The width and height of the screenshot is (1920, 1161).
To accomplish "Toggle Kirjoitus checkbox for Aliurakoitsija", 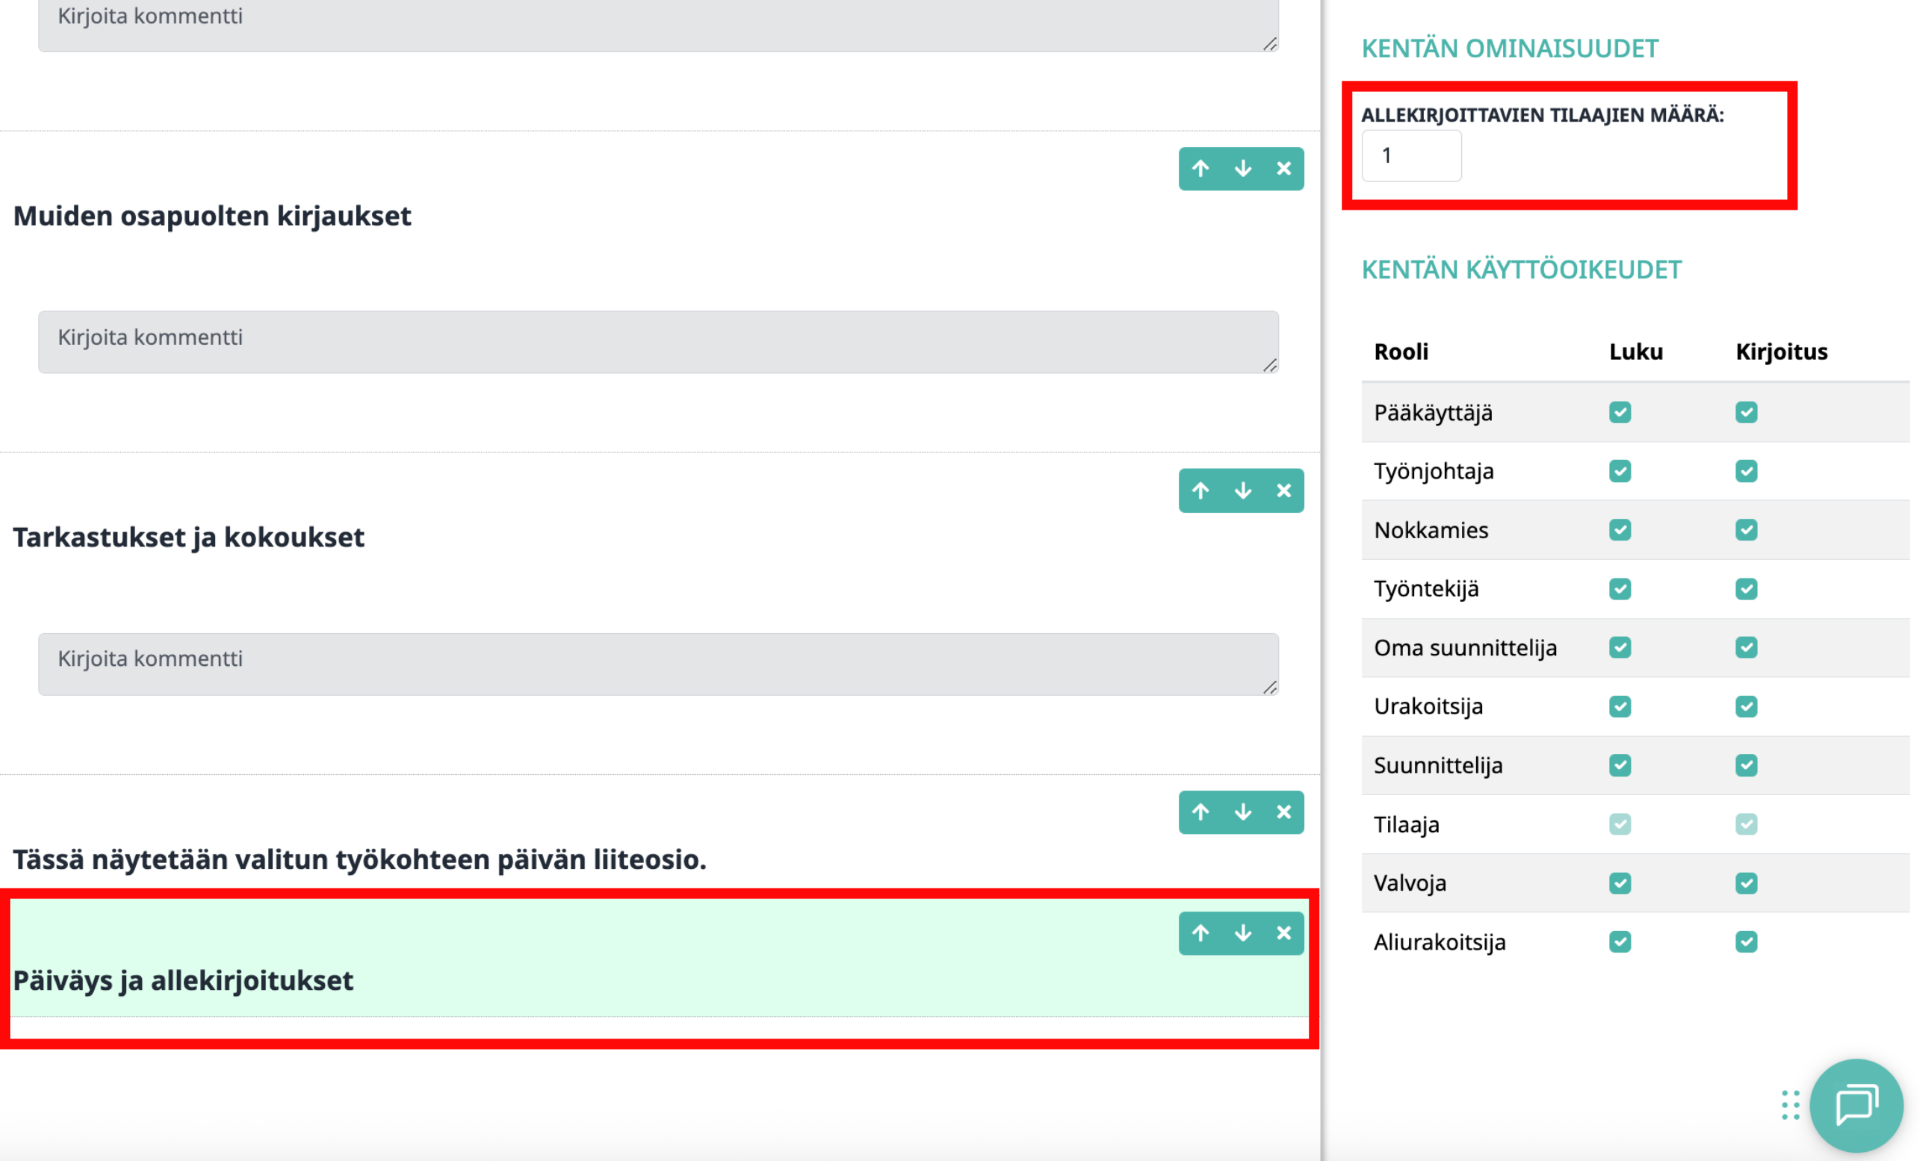I will point(1746,942).
